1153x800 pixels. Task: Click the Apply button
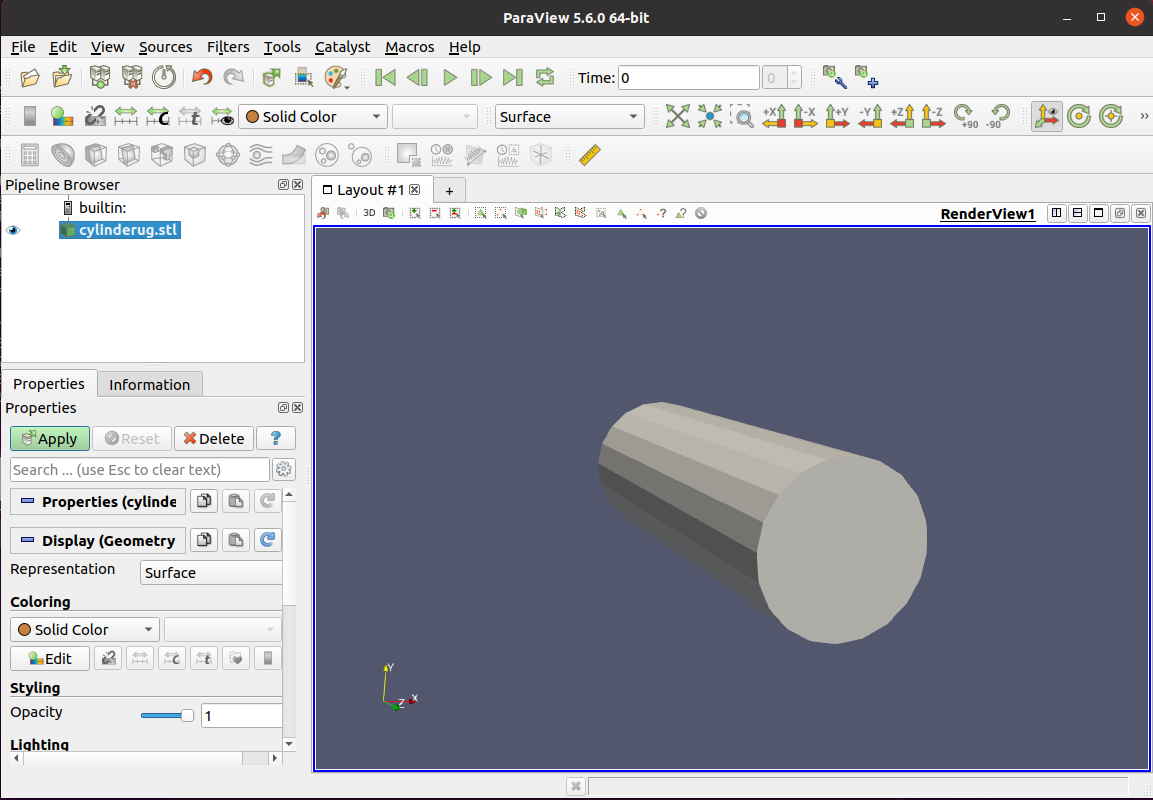point(50,438)
